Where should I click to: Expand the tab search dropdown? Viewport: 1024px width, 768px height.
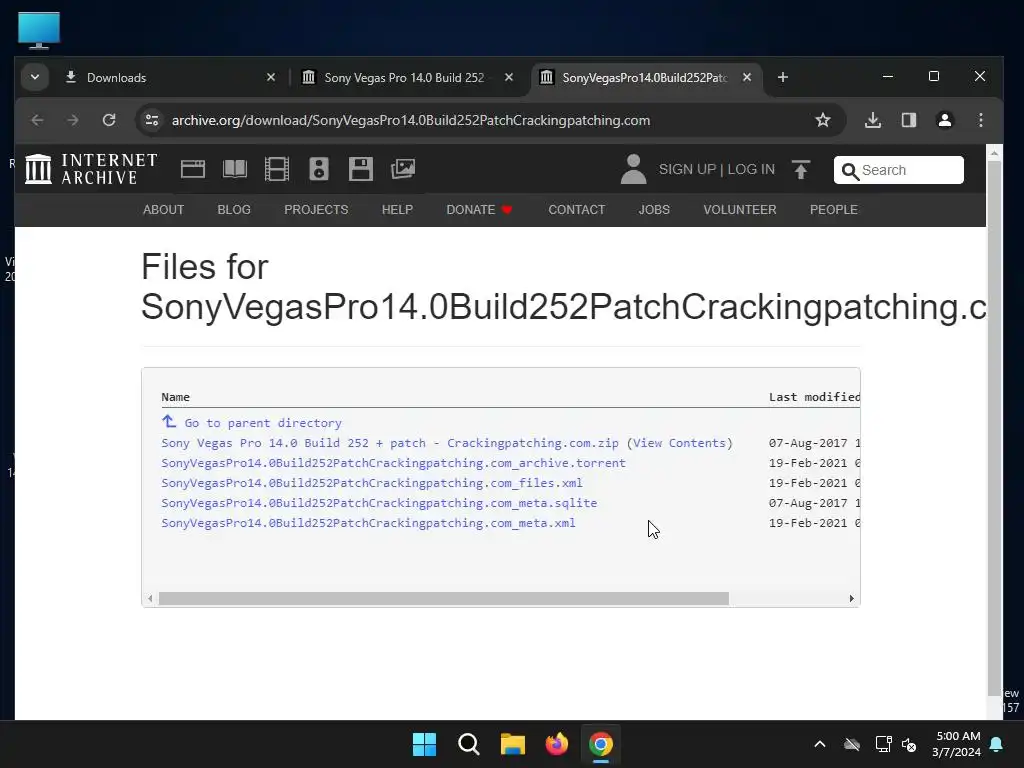(35, 78)
